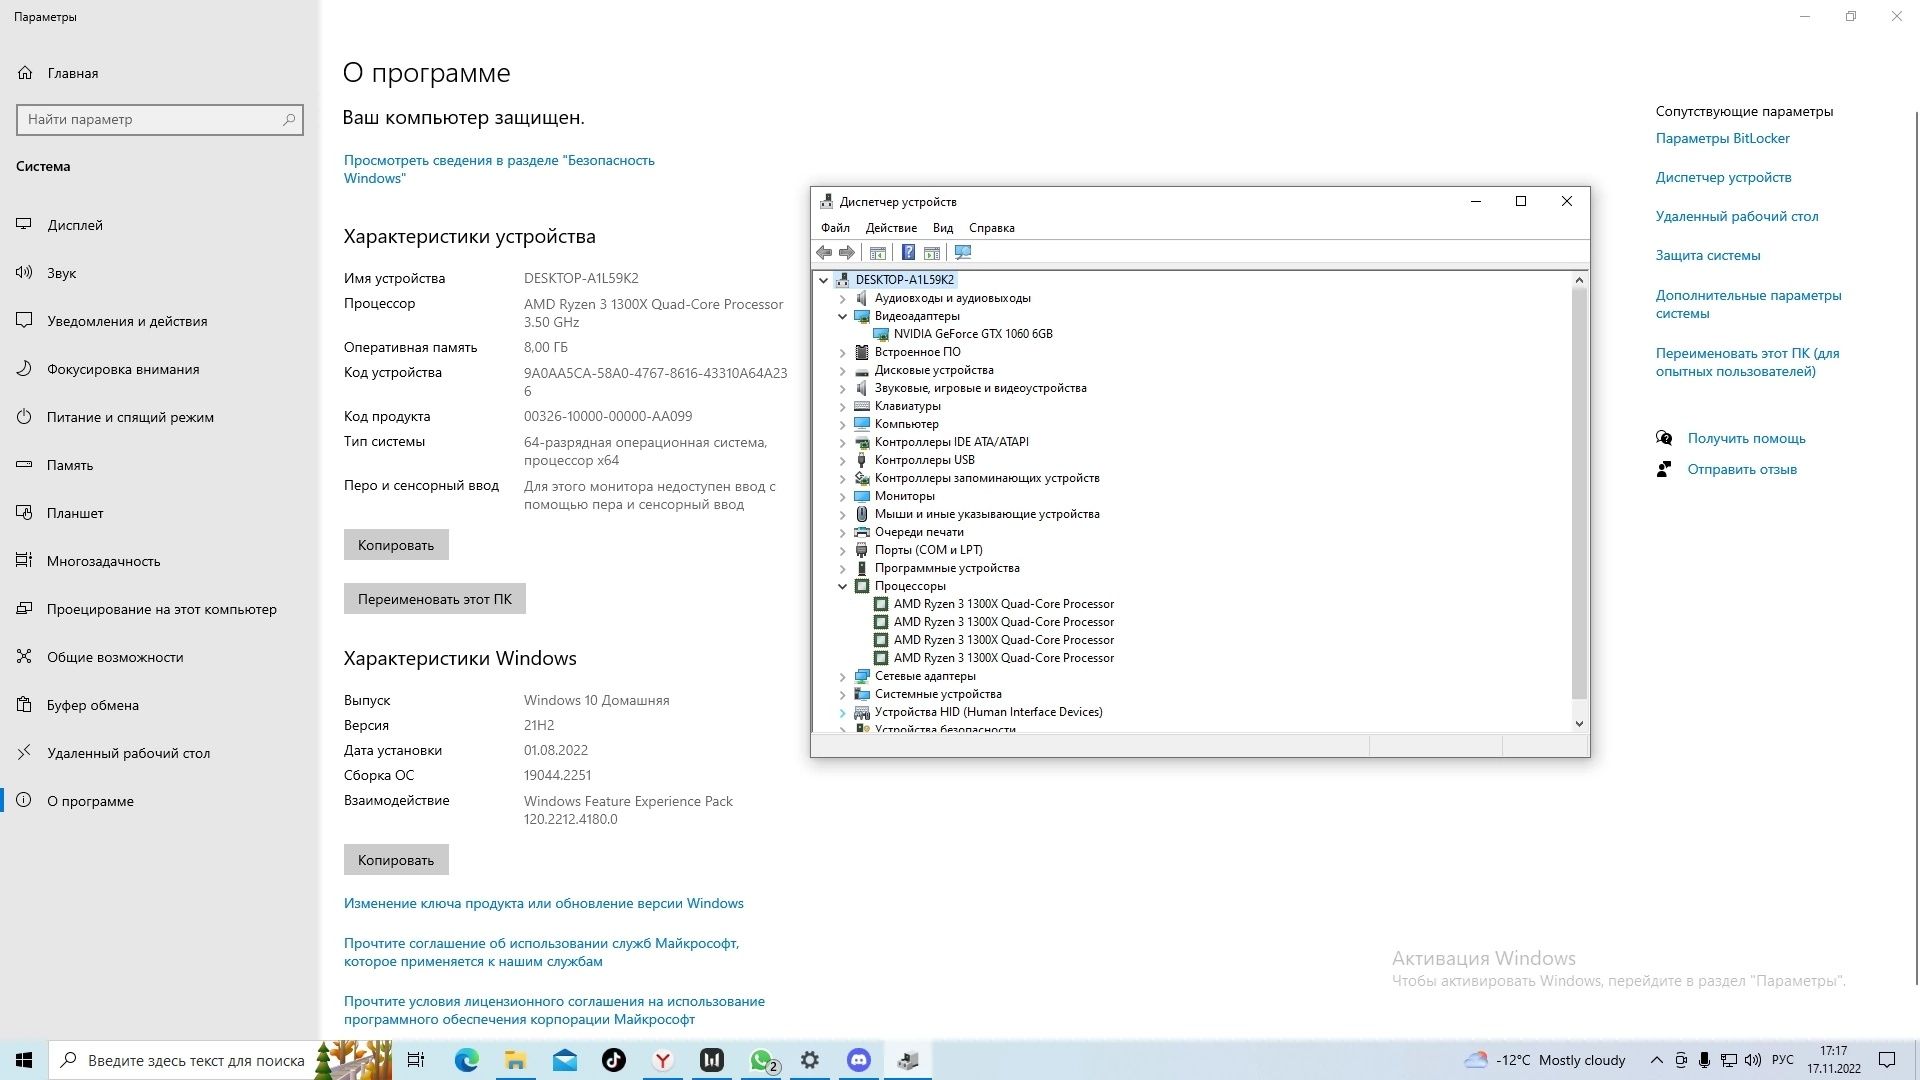Open TikTok from the taskbar
The height and width of the screenshot is (1080, 1920).
pyautogui.click(x=614, y=1060)
